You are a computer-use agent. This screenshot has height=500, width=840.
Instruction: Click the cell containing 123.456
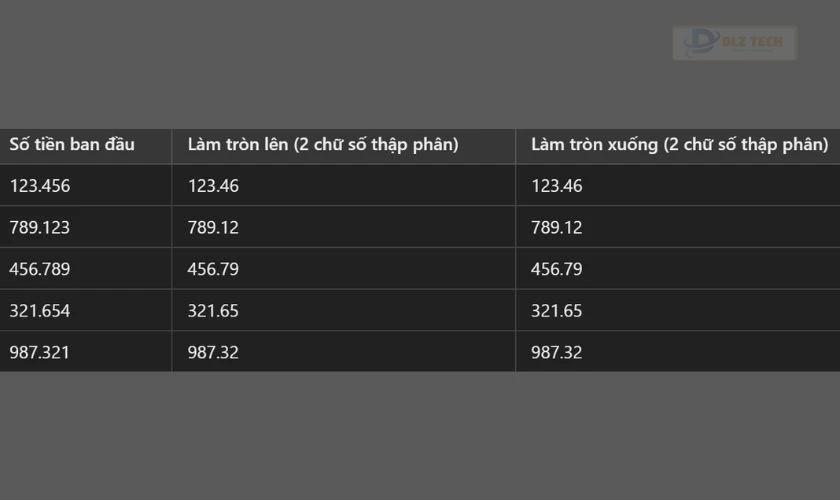point(86,185)
